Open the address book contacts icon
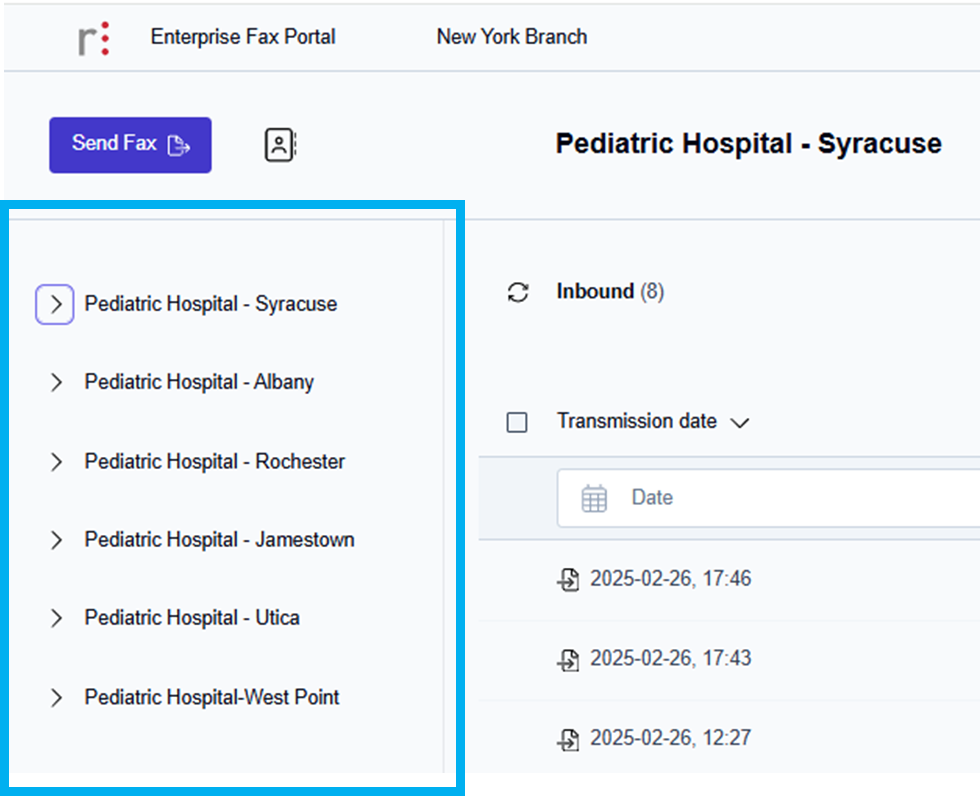This screenshot has width=980, height=796. (280, 145)
